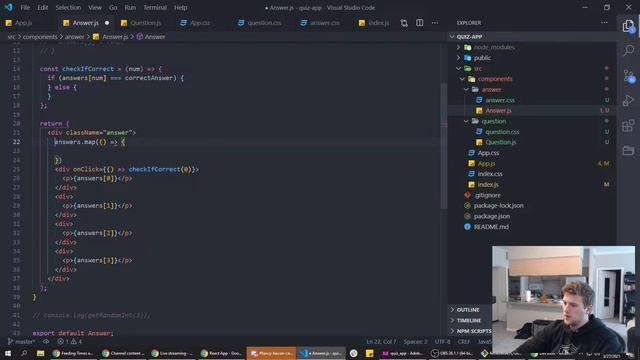Collapse the question folder
This screenshot has height=360, width=640.
(x=467, y=121)
